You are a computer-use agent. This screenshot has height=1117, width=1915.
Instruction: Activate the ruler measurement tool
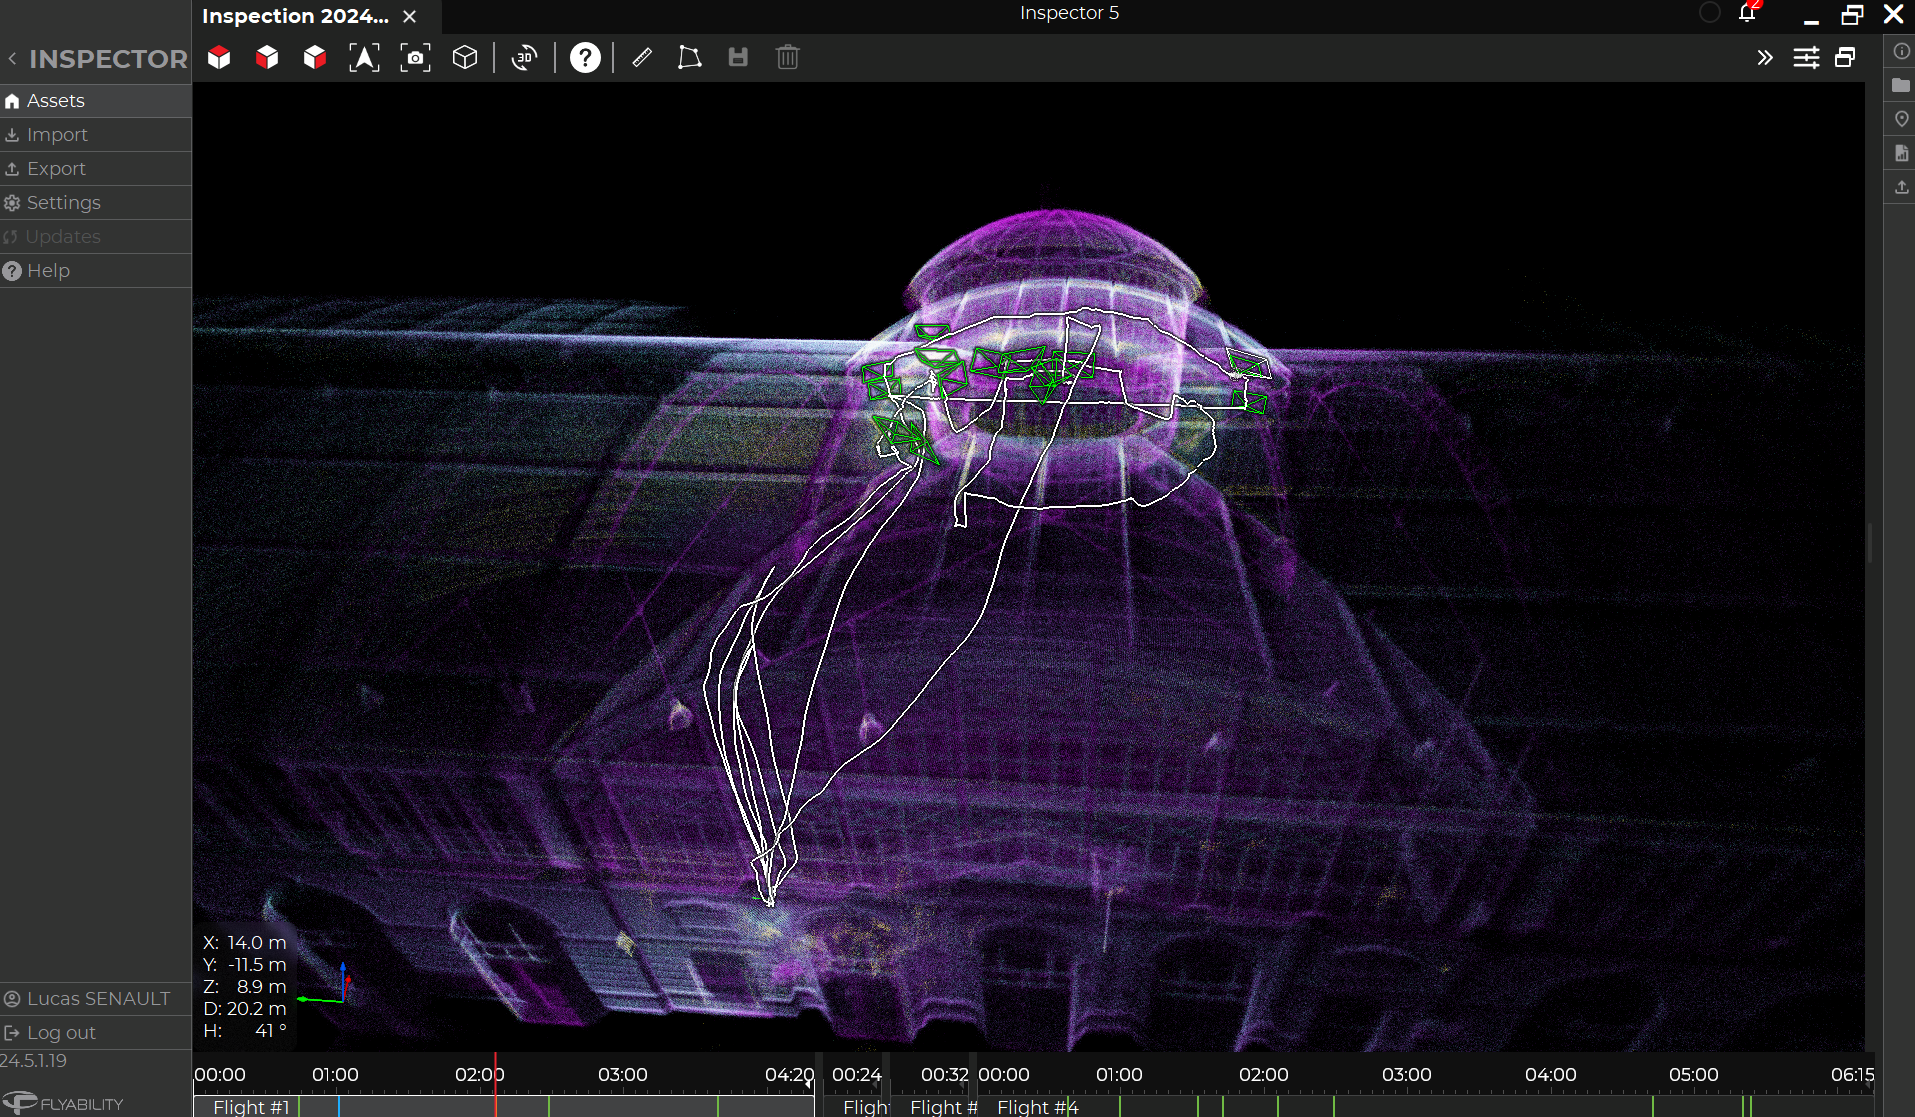click(642, 58)
